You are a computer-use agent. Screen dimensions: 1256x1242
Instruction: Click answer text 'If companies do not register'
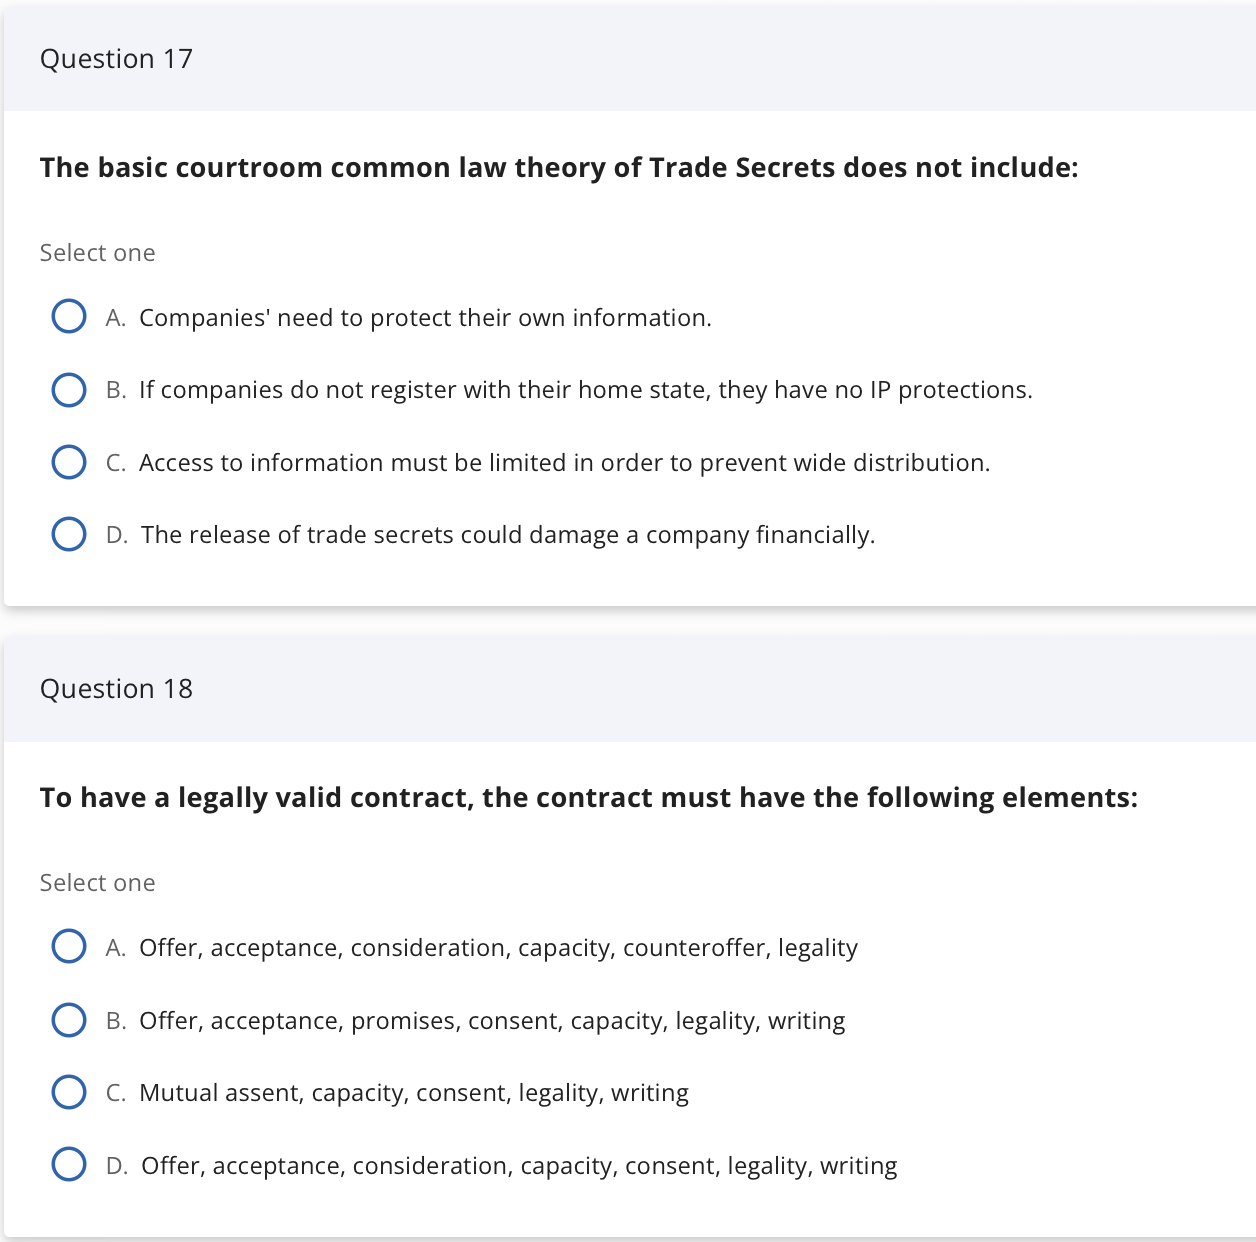pyautogui.click(x=585, y=390)
